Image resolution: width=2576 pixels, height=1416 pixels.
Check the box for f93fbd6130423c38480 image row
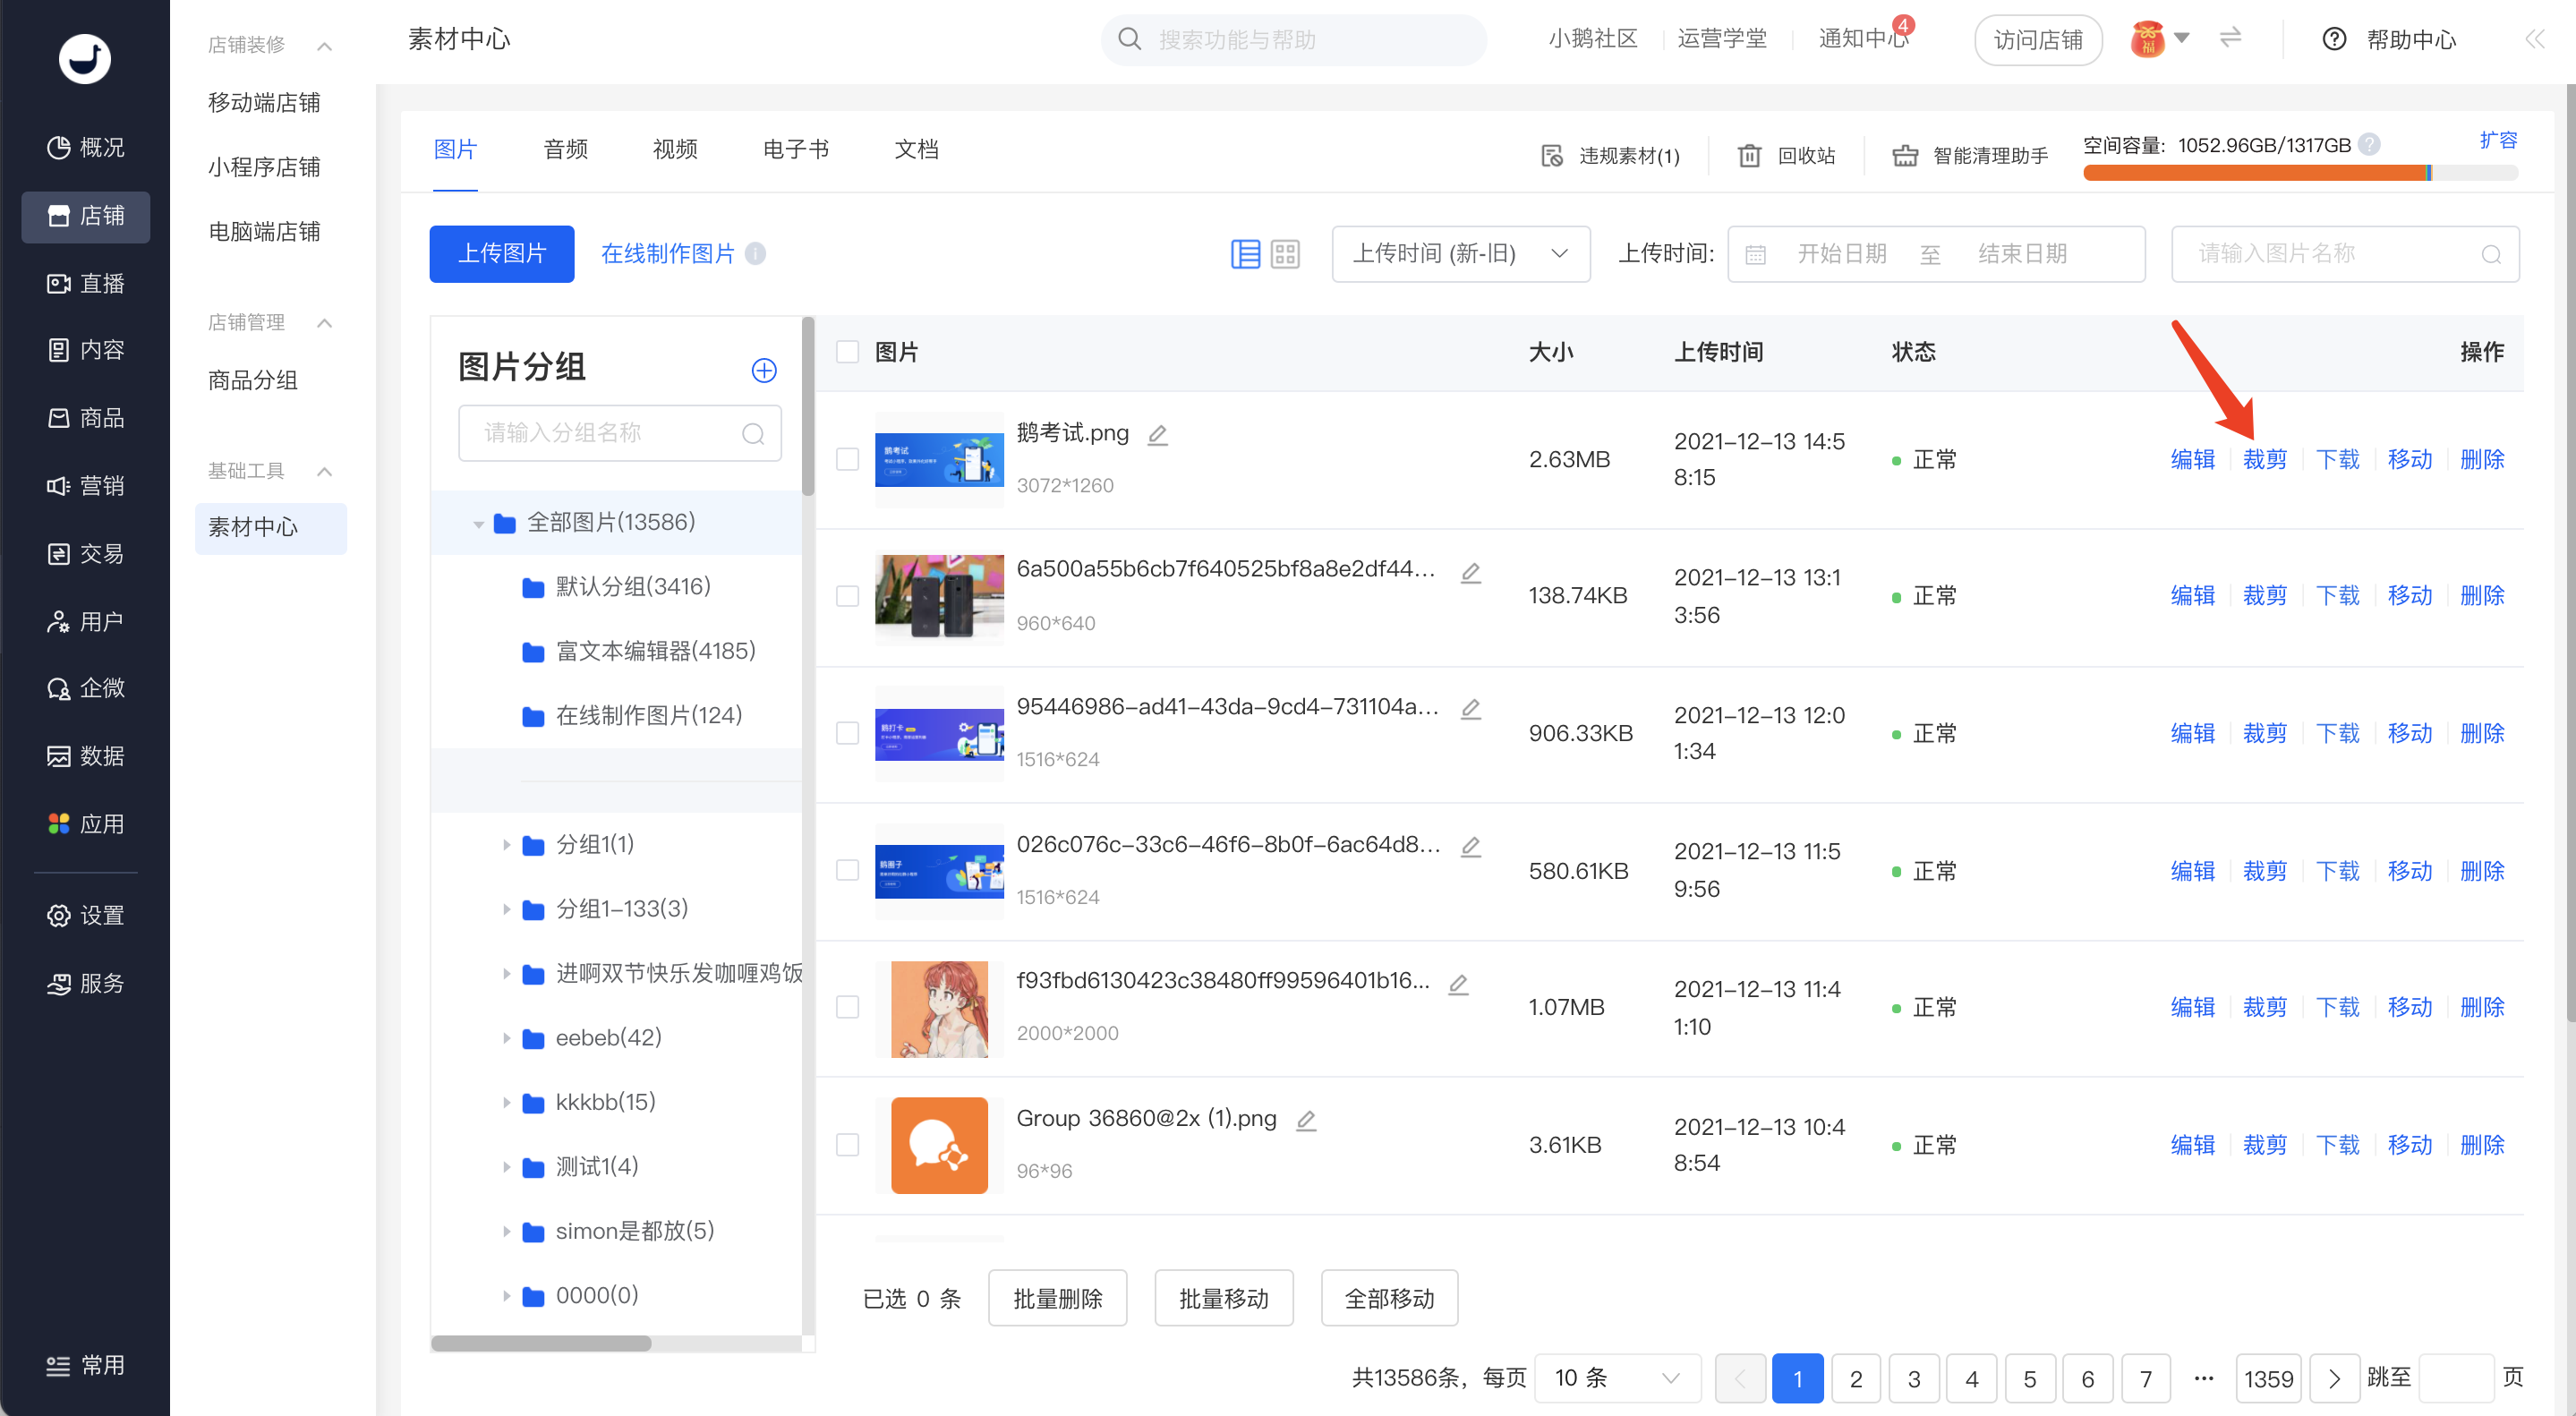point(847,1008)
